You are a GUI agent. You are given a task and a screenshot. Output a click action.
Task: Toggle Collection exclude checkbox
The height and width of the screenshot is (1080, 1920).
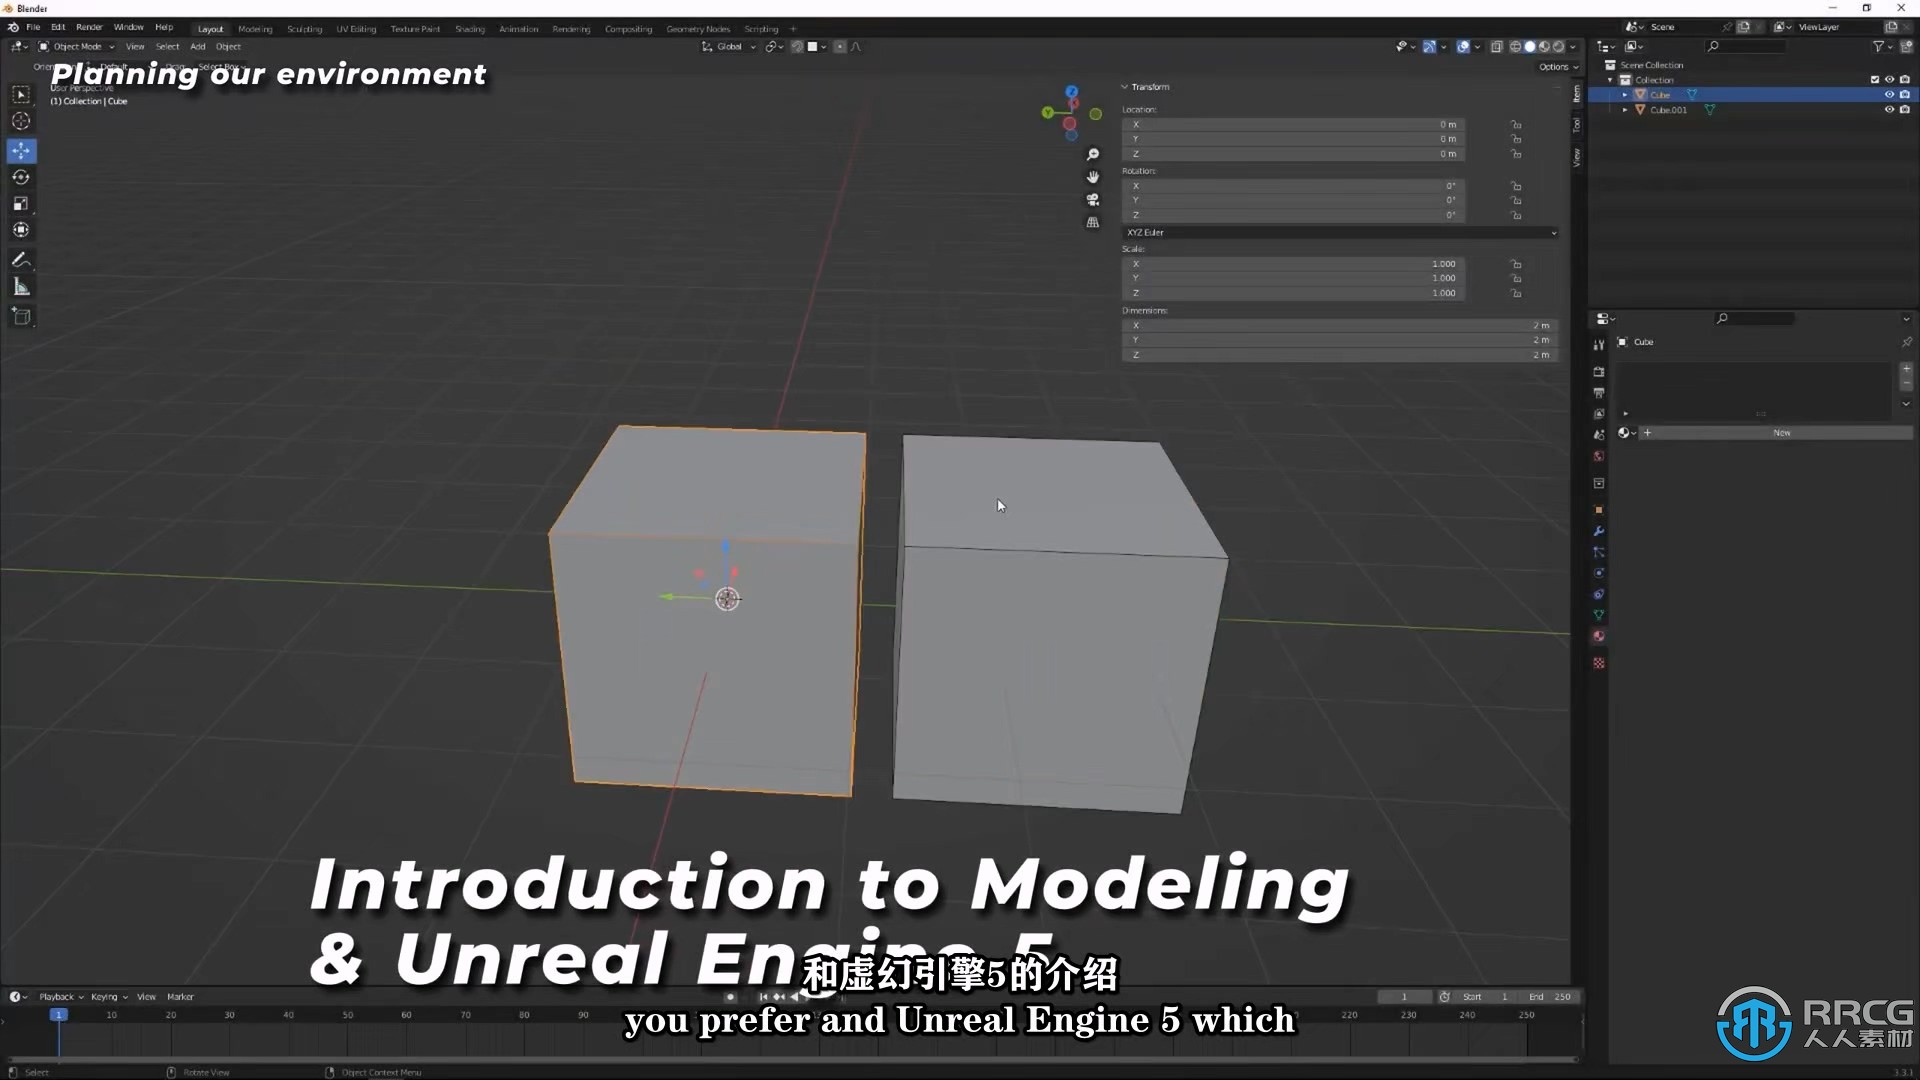(1874, 80)
